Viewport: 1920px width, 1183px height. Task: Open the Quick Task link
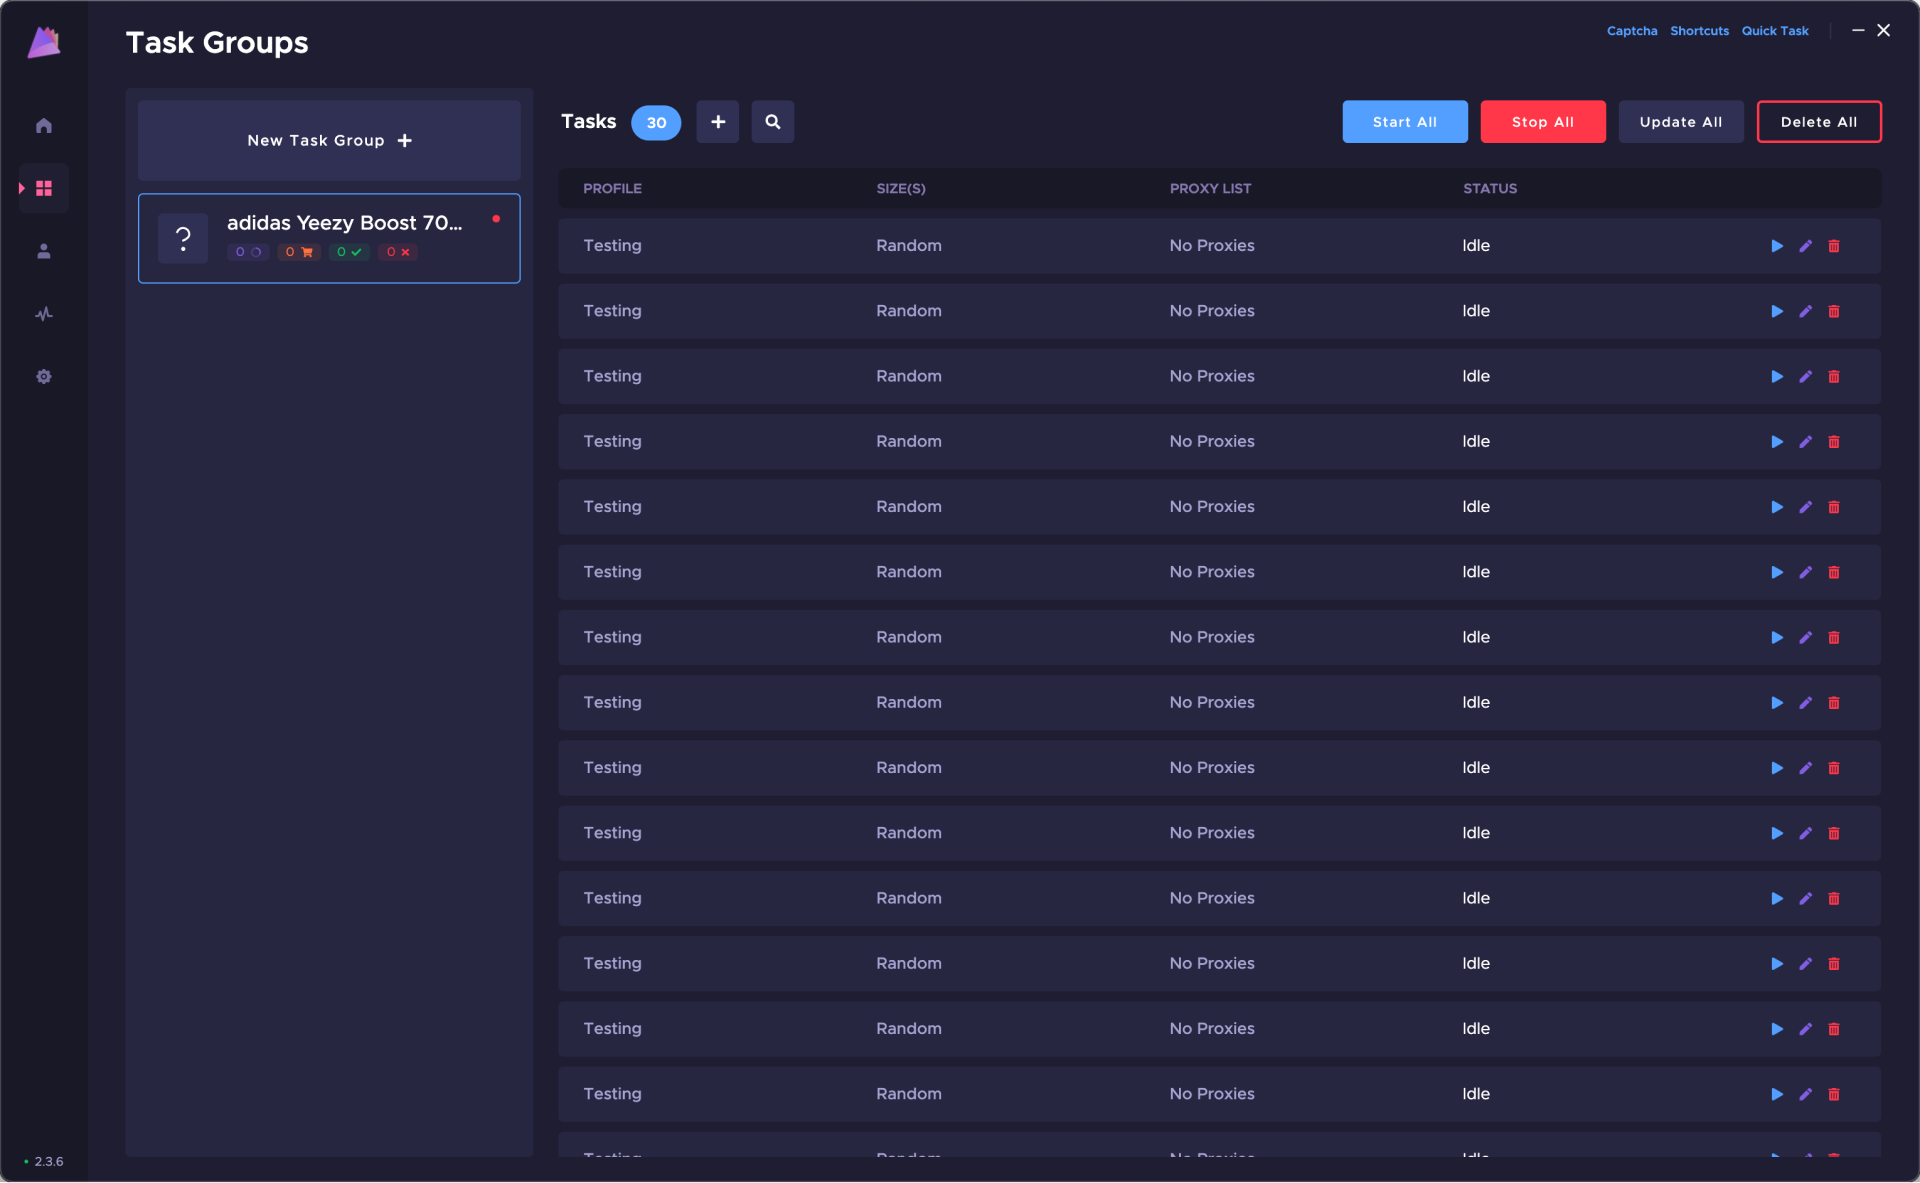point(1774,31)
